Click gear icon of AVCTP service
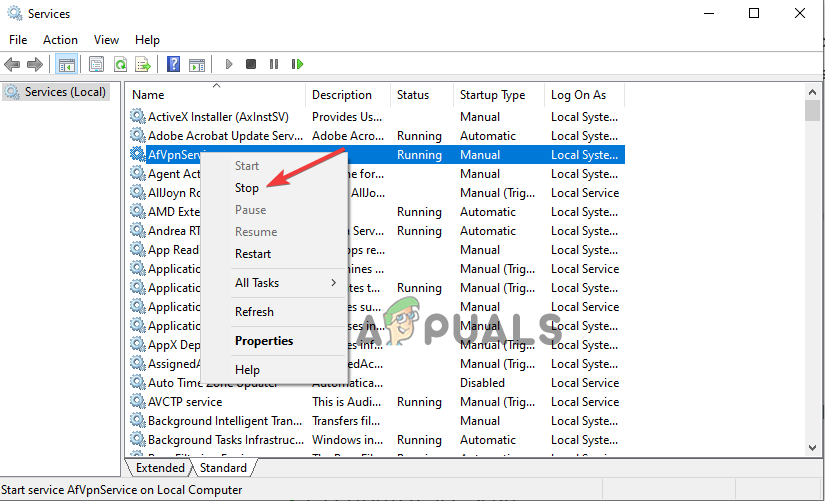Viewport: 825px width, 501px height. point(137,402)
